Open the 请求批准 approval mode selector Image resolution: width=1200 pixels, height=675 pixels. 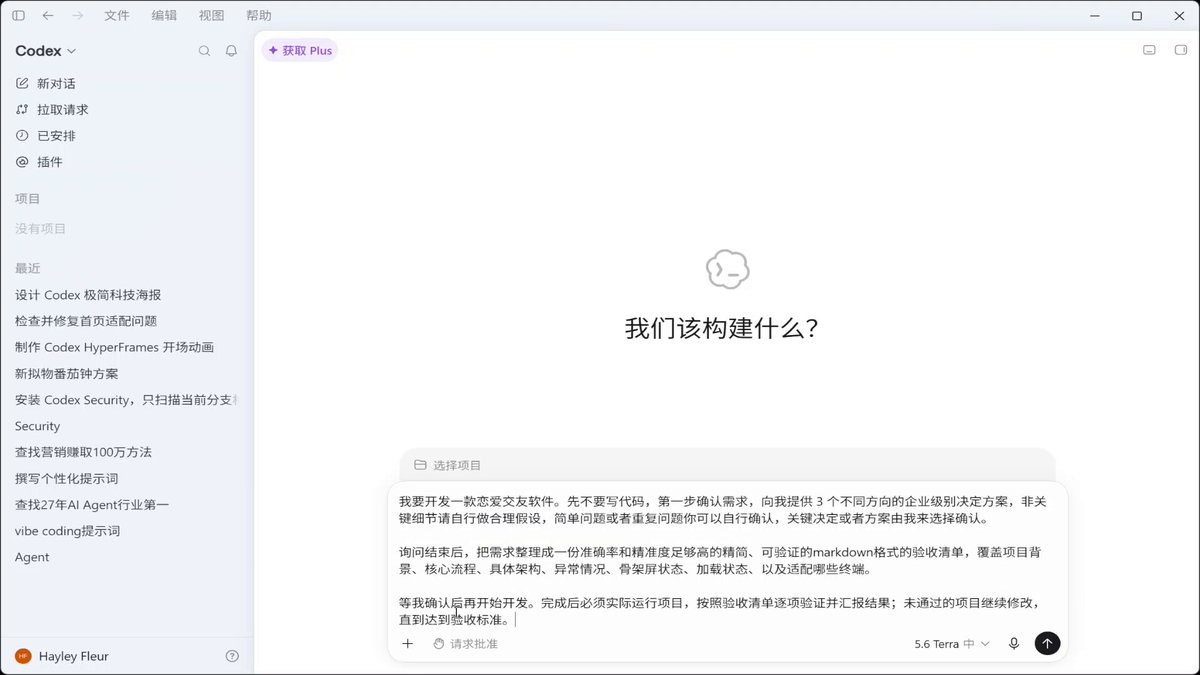(465, 644)
